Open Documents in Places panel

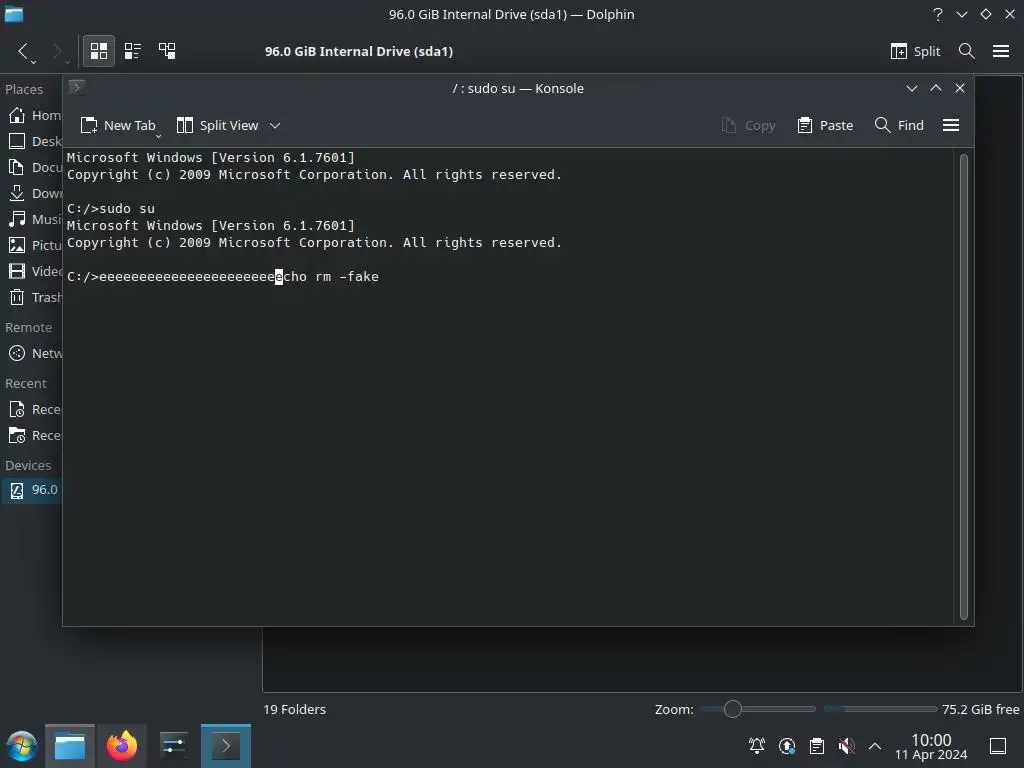click(35, 167)
